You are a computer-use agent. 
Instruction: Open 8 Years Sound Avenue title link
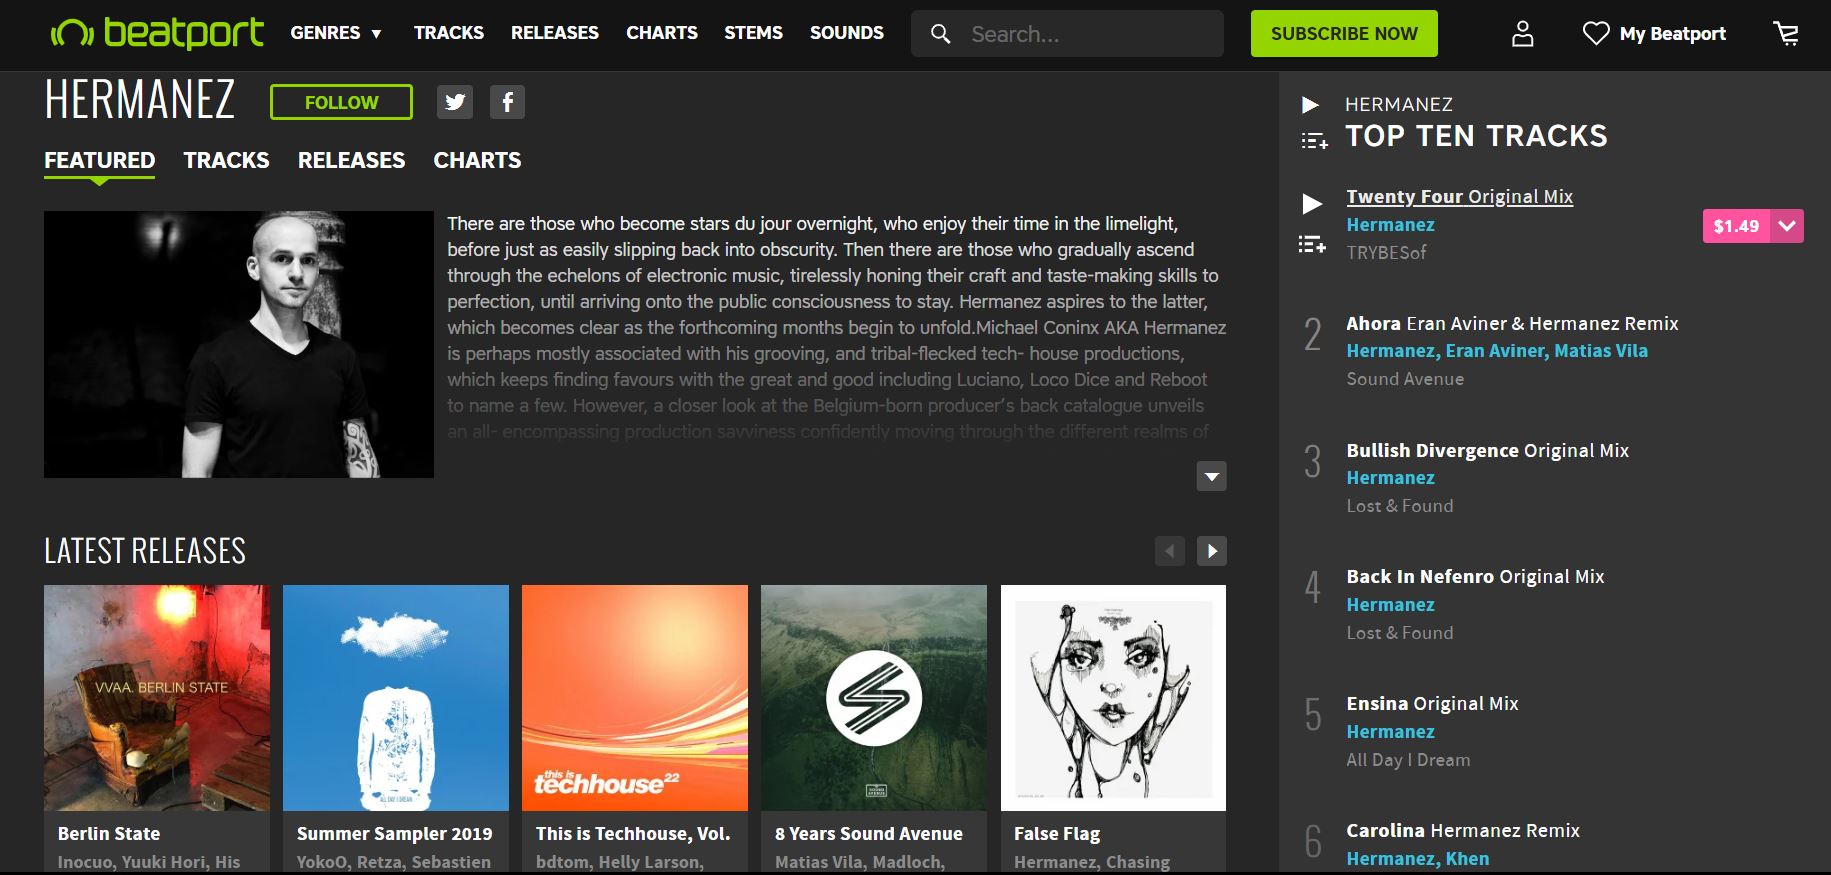click(x=869, y=834)
